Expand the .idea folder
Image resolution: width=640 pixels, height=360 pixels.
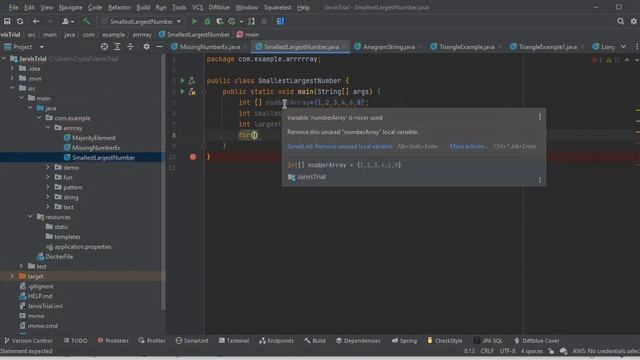13,69
